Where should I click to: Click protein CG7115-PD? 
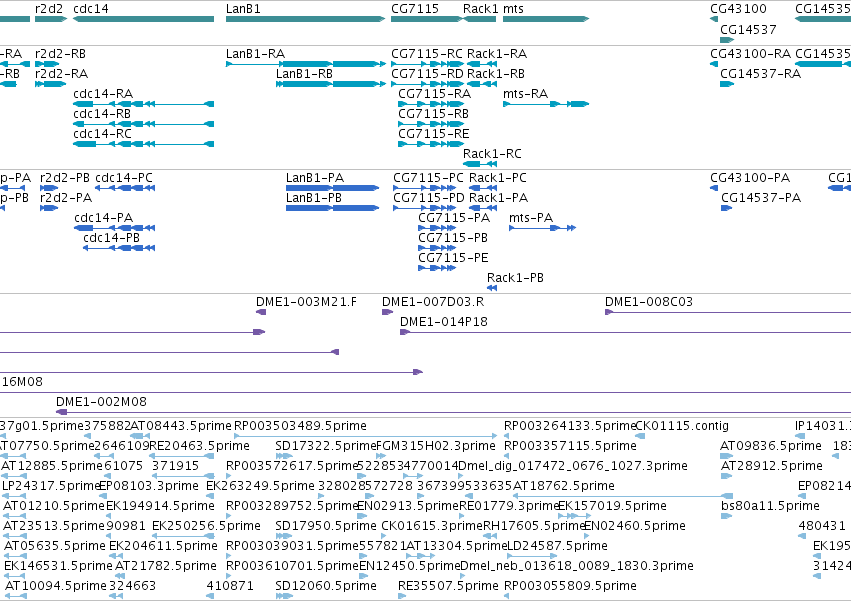point(424,208)
